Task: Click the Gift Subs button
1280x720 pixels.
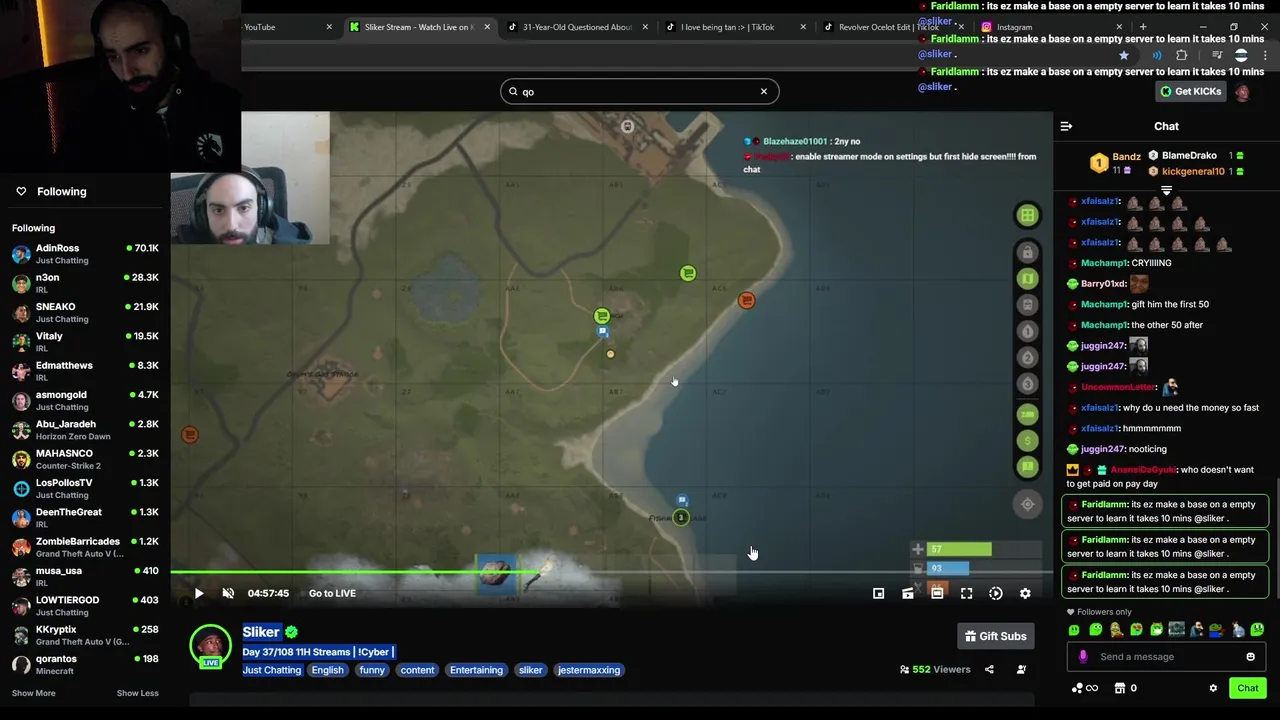Action: (x=995, y=636)
